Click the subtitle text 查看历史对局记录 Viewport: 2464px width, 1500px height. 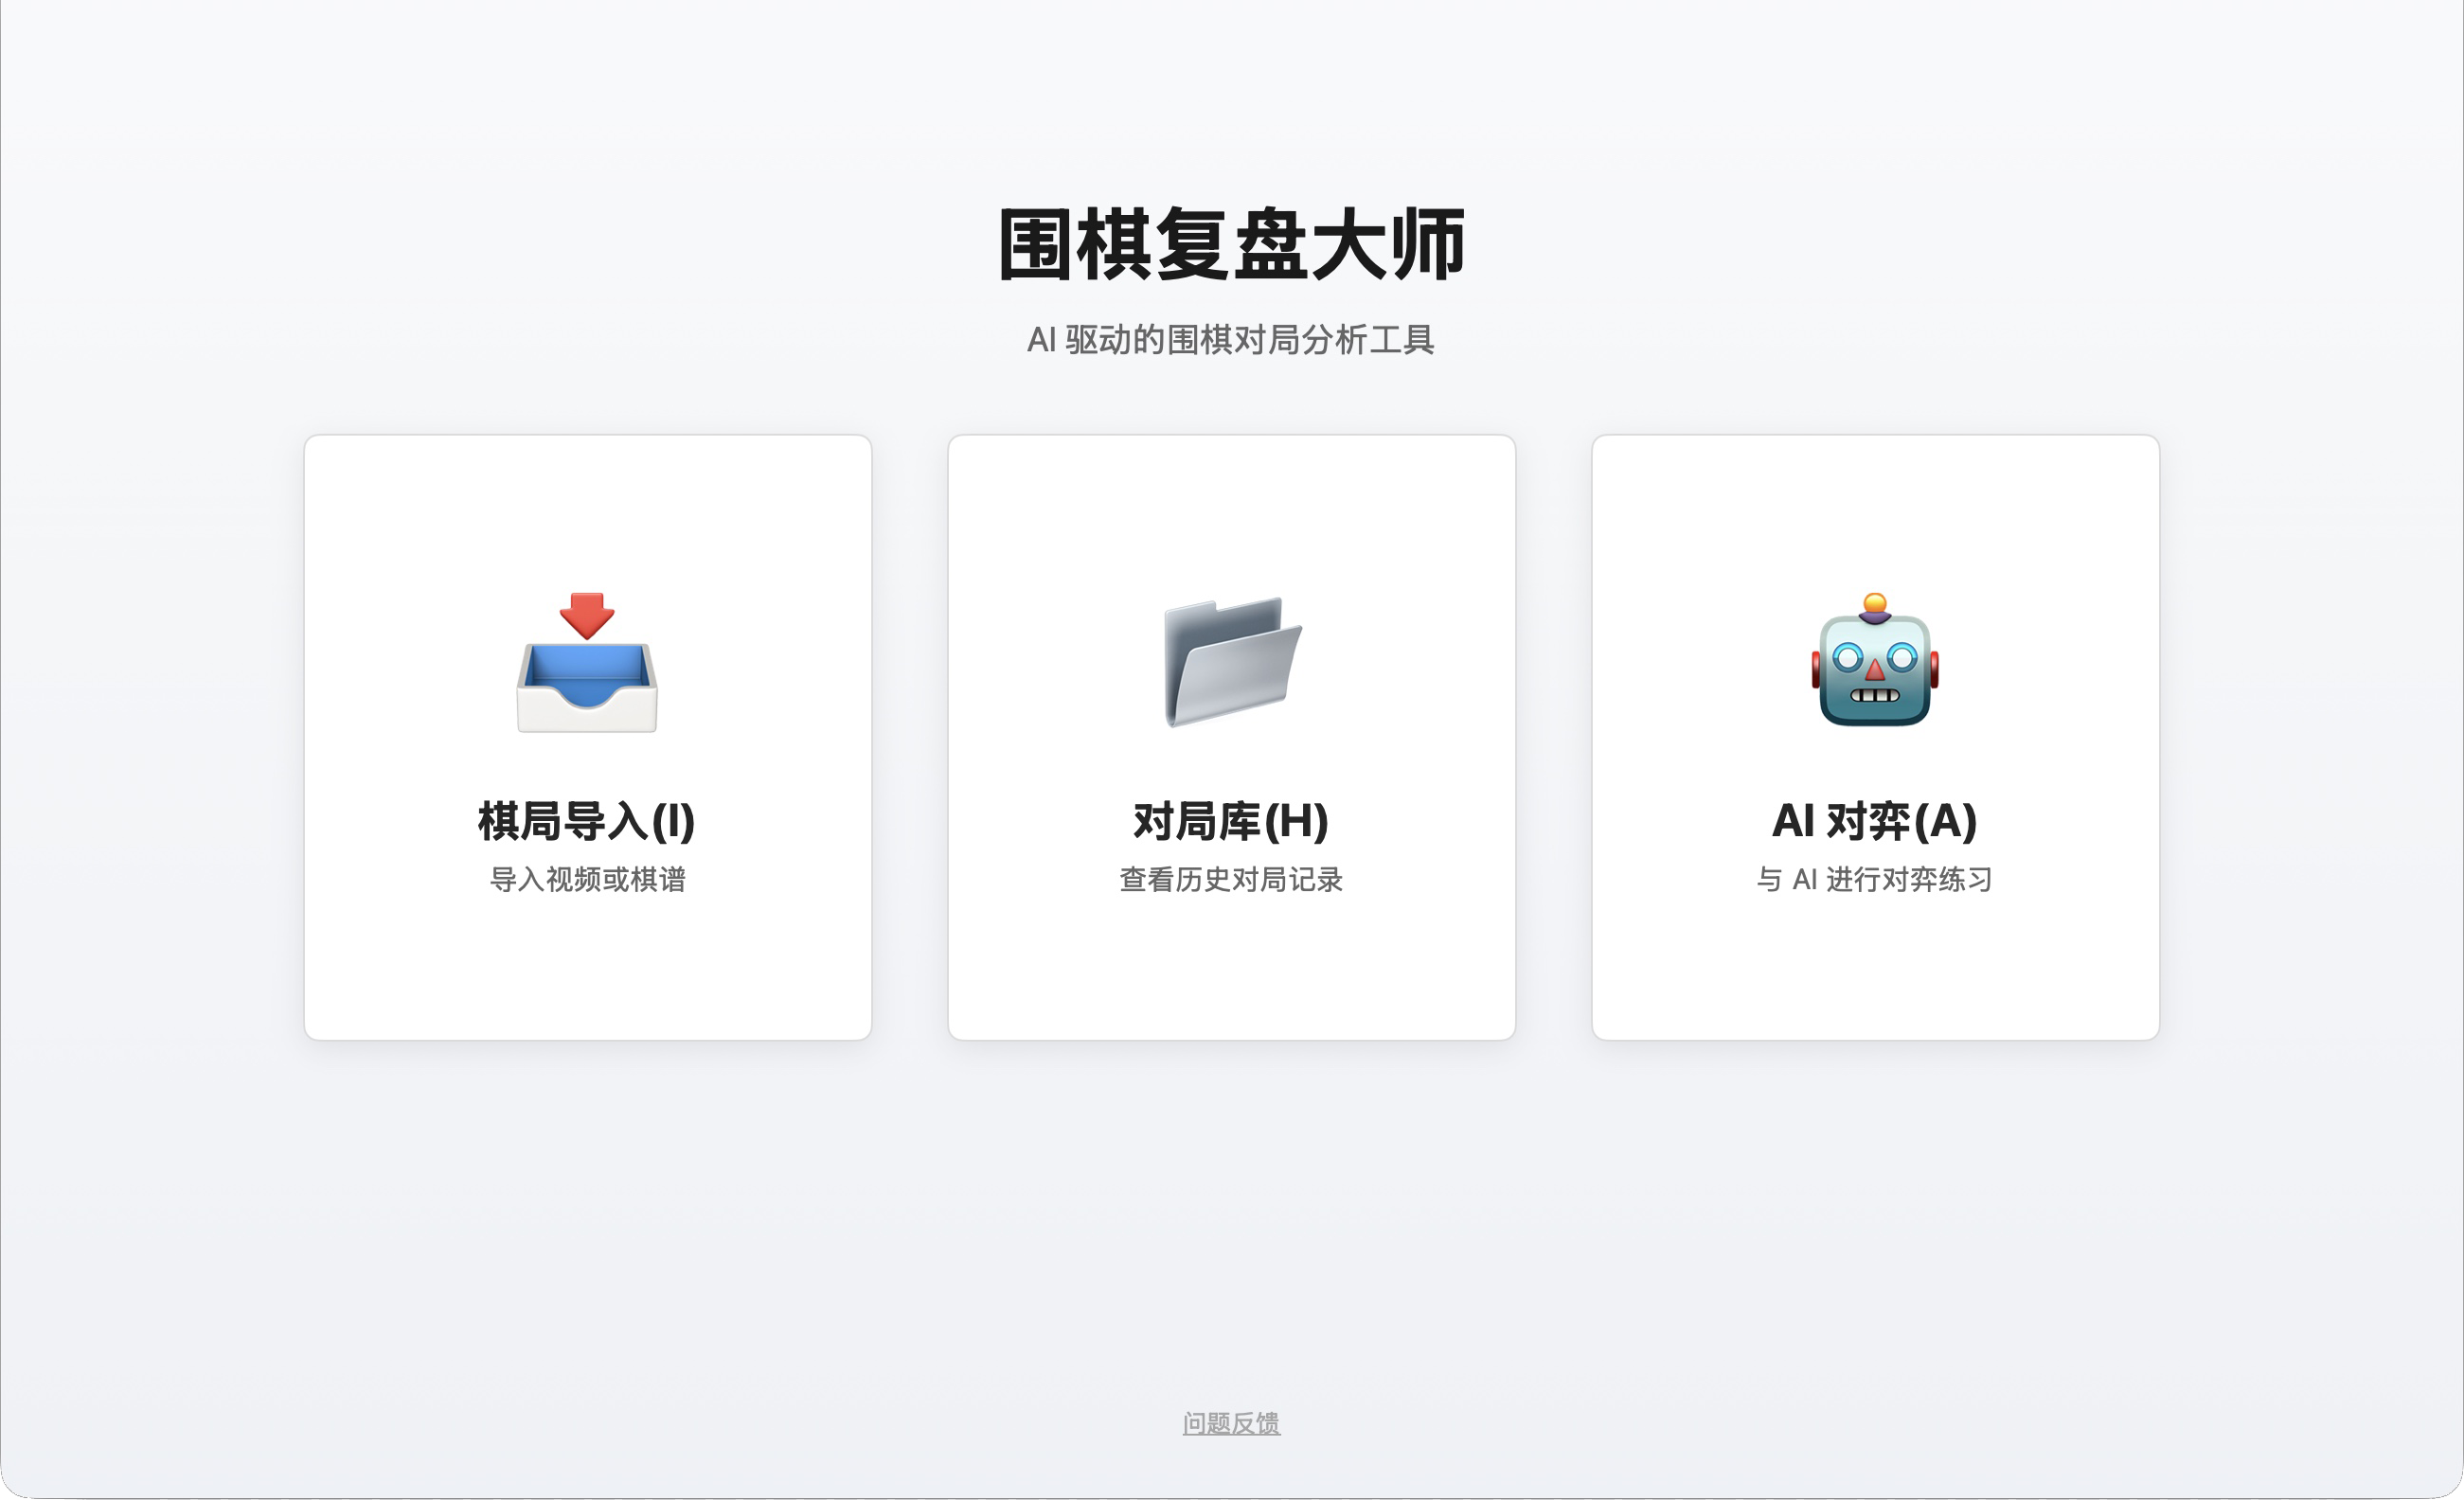point(1231,879)
